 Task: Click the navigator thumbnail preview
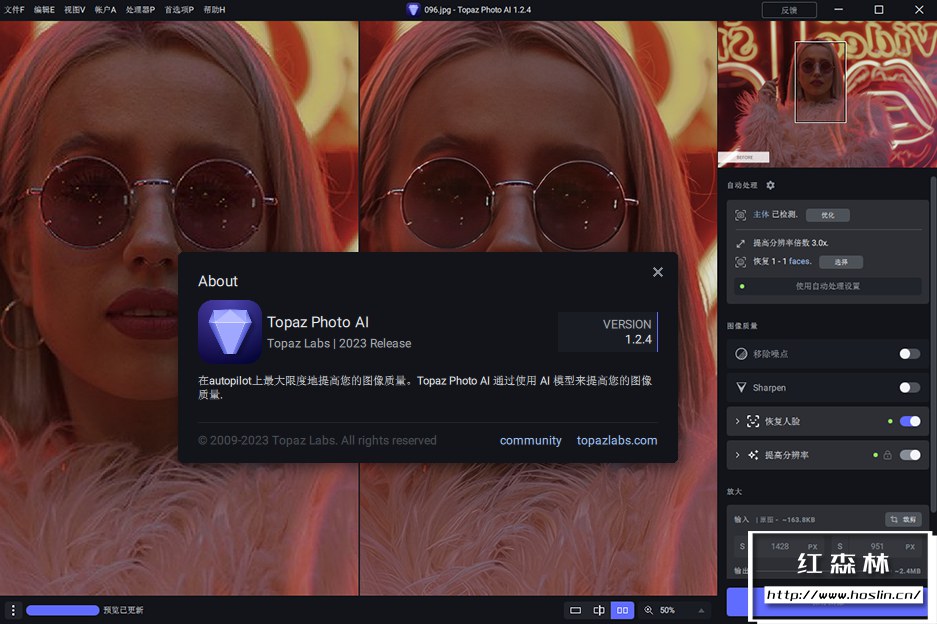[827, 94]
